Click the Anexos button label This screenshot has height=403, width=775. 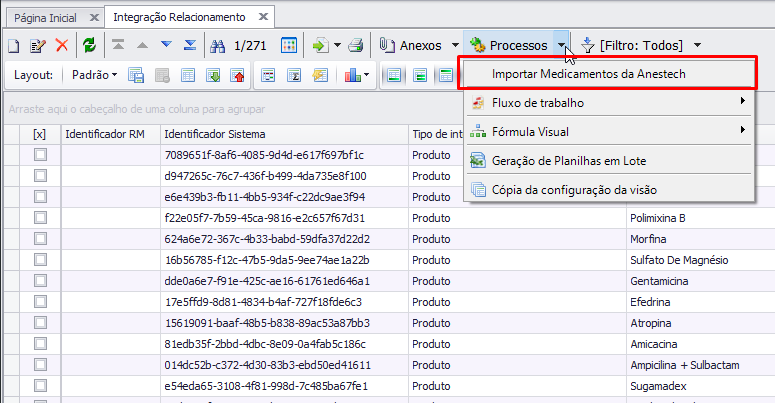click(421, 45)
